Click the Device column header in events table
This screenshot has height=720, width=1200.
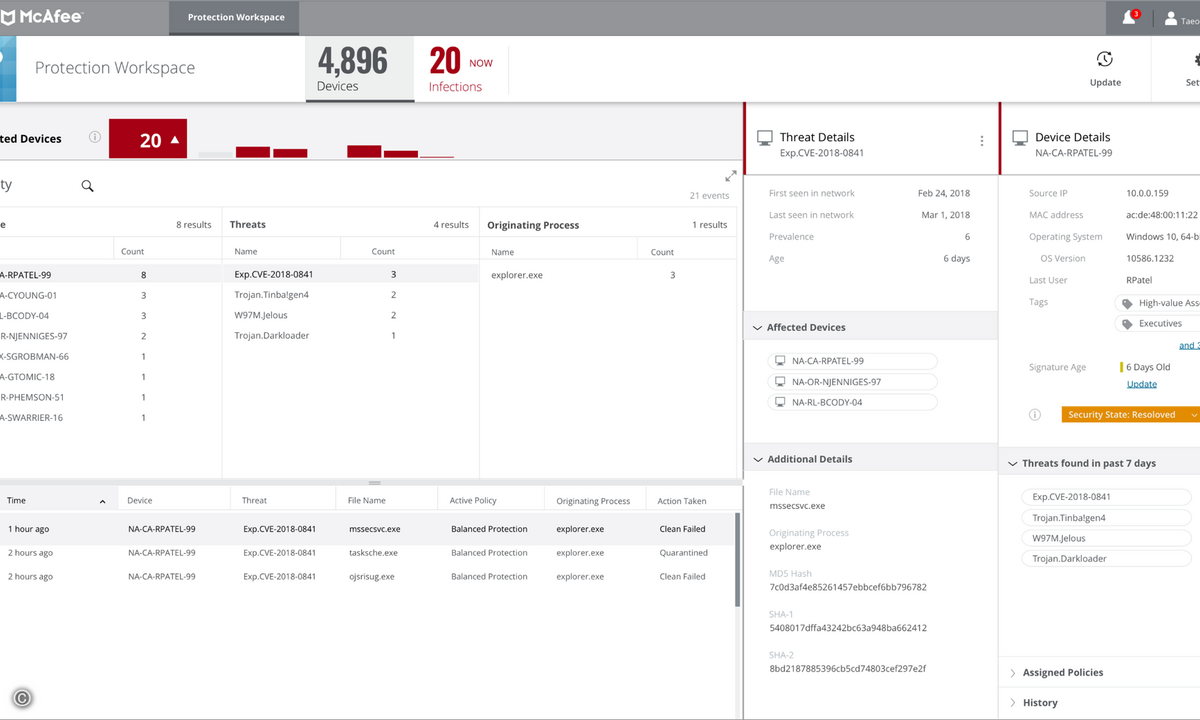coord(174,500)
